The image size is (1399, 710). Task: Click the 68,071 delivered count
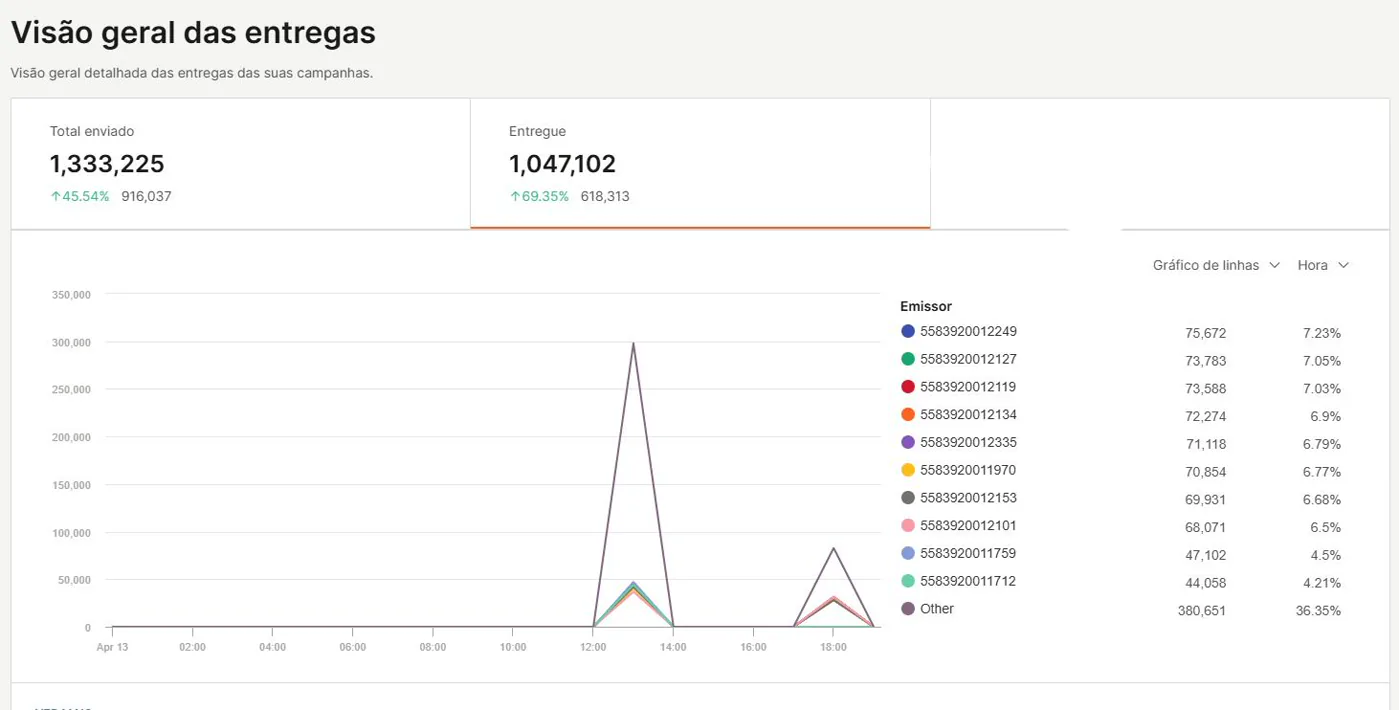(1206, 527)
